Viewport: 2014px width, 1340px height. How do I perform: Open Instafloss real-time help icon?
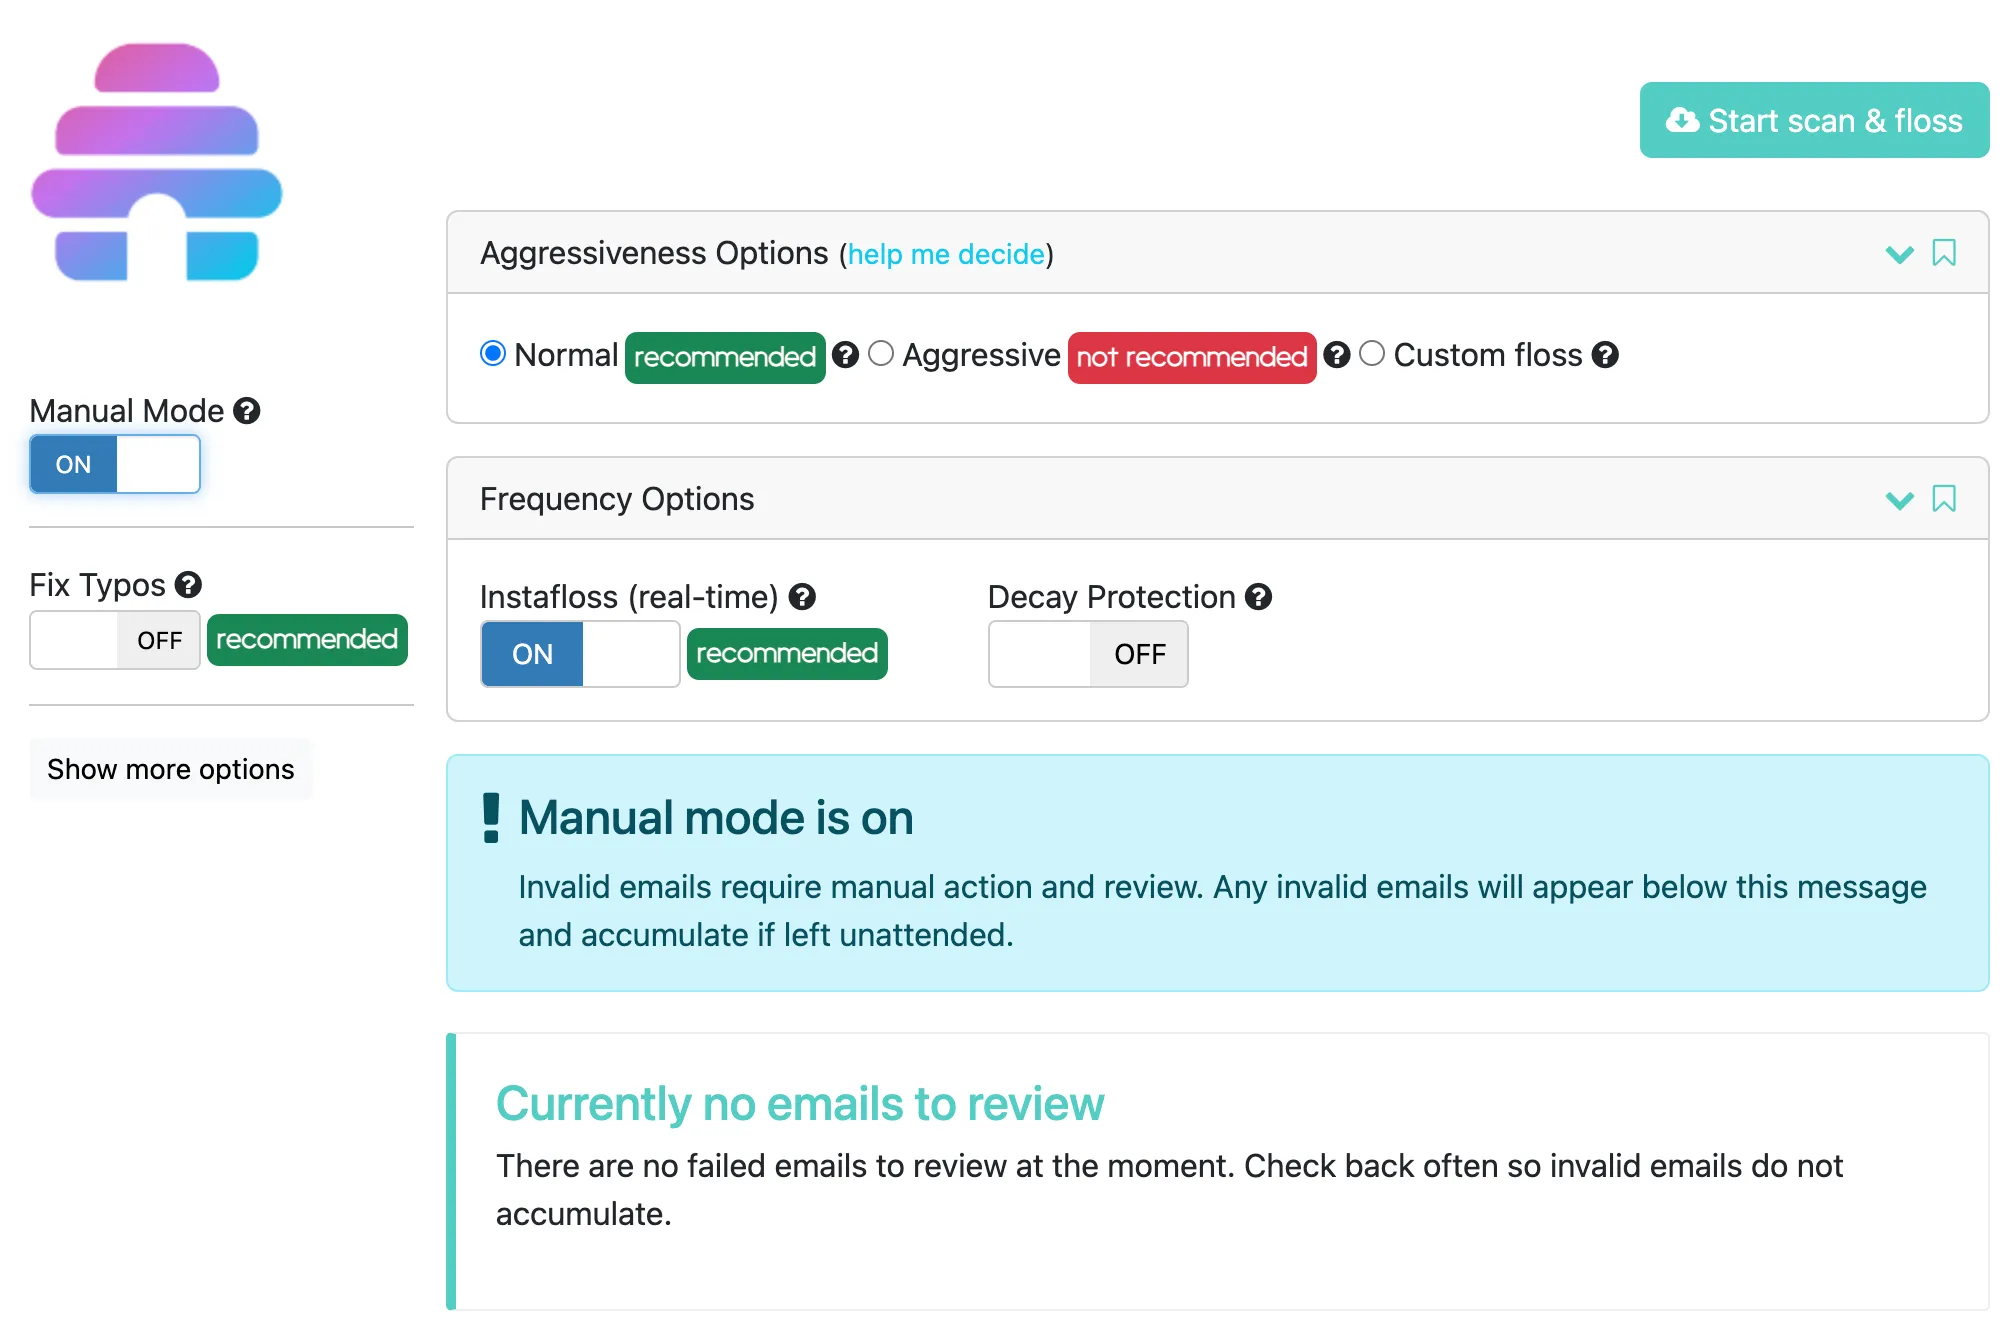(x=802, y=597)
